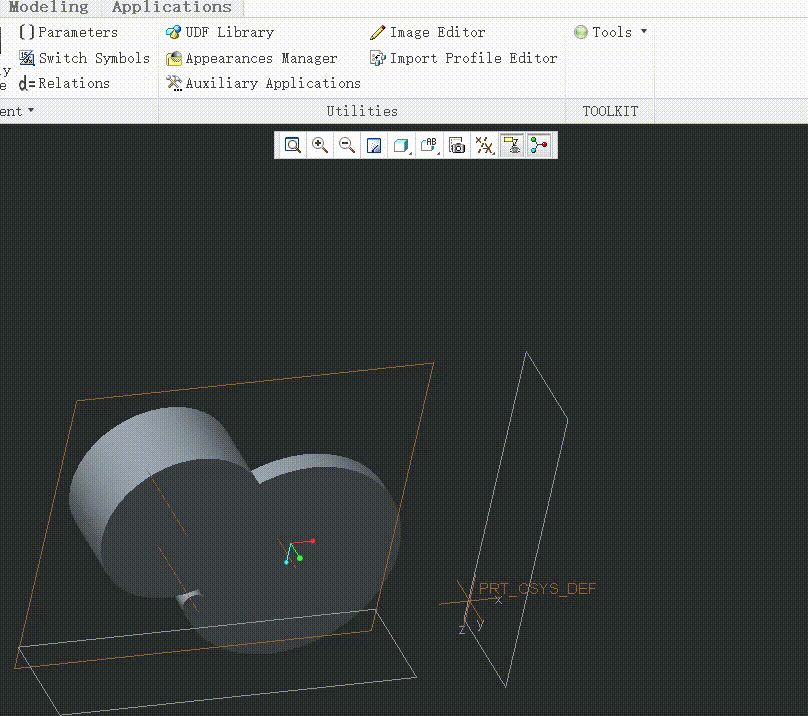Click the Appearances Manager icon
The image size is (808, 716).
coord(174,58)
